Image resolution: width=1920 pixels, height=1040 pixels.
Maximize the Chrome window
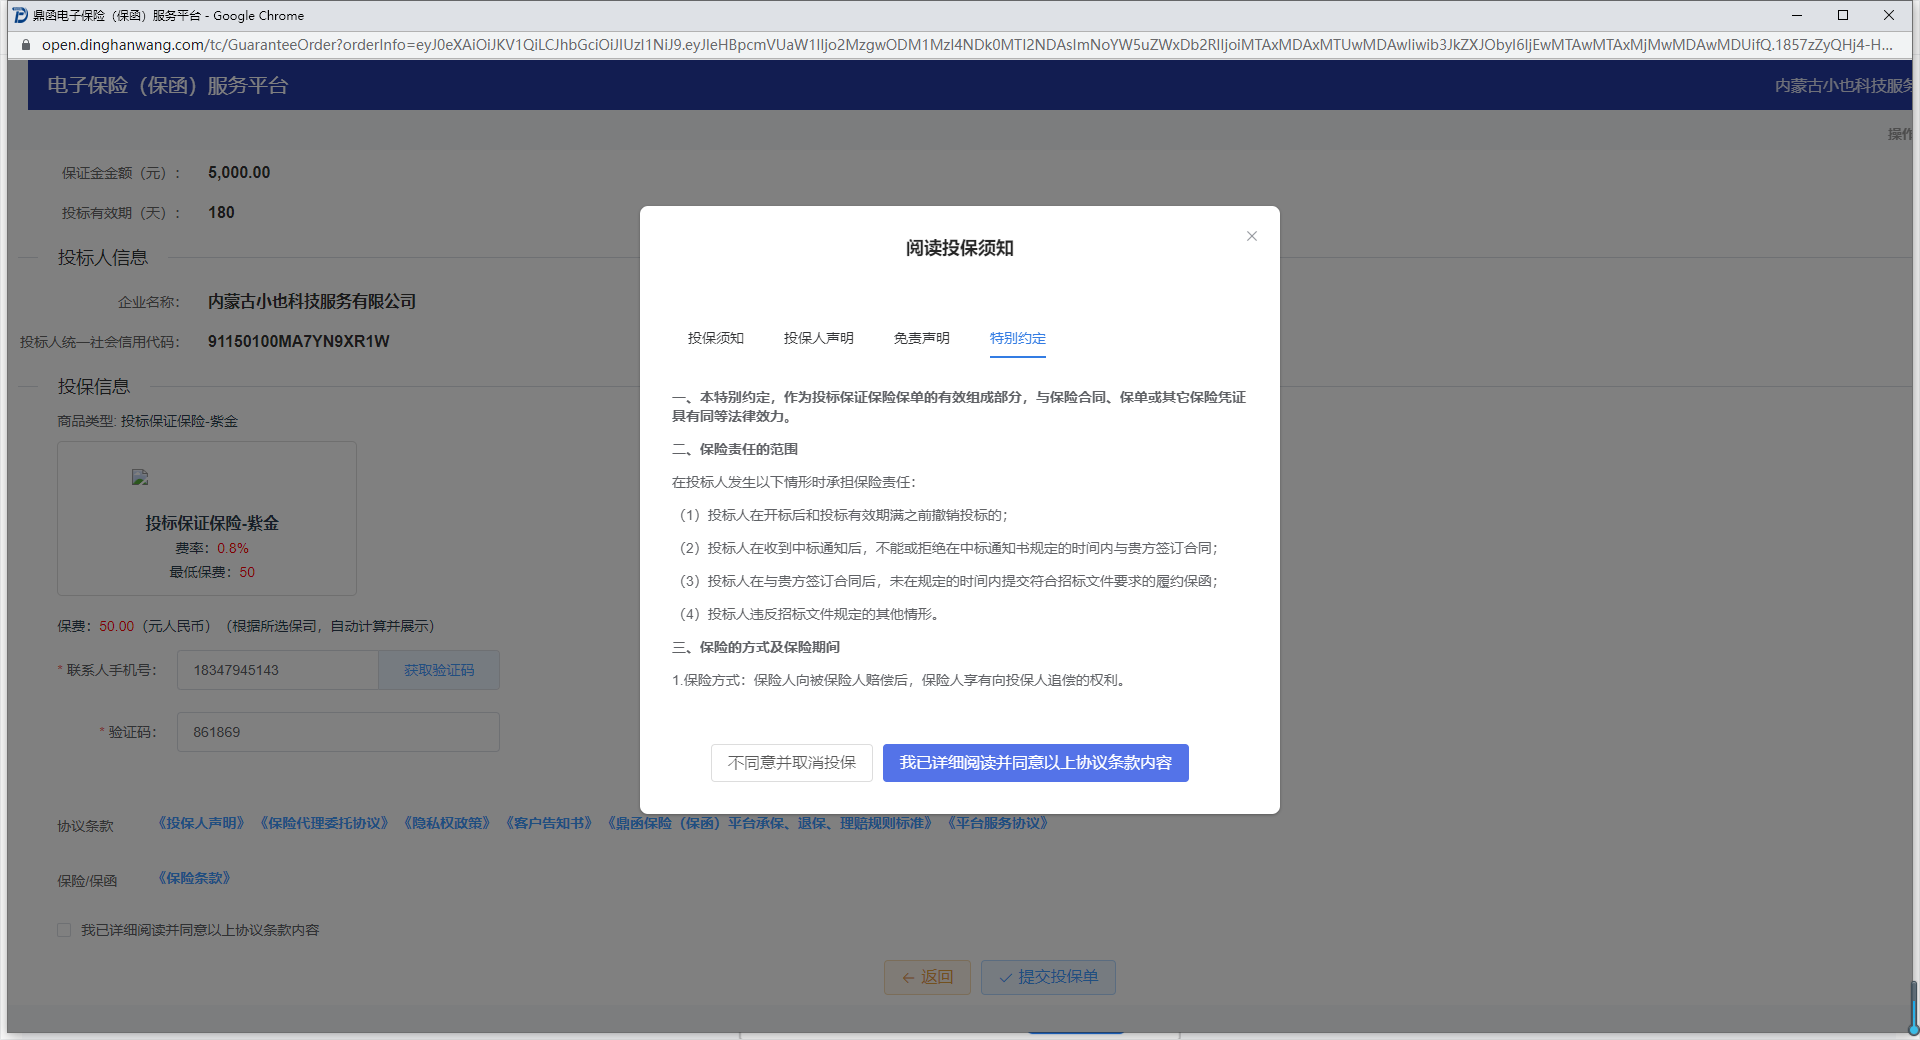[1843, 15]
